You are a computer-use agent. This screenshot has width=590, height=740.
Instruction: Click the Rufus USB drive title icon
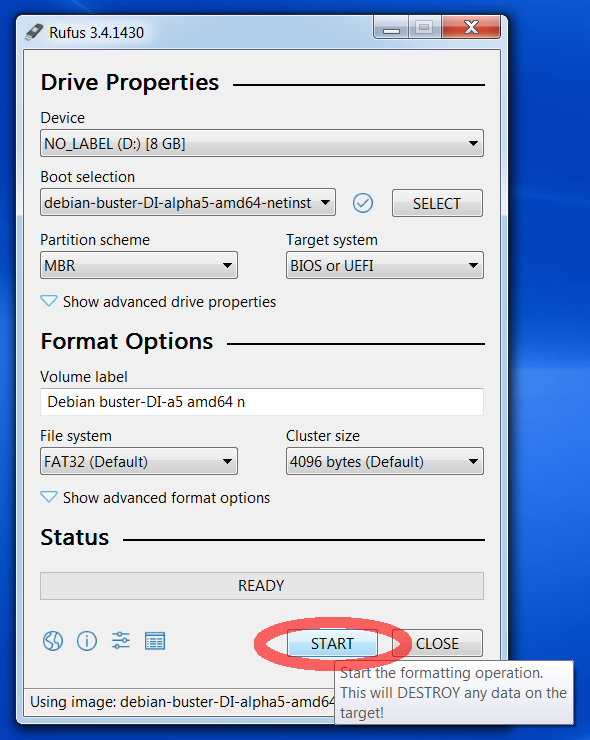pos(34,32)
